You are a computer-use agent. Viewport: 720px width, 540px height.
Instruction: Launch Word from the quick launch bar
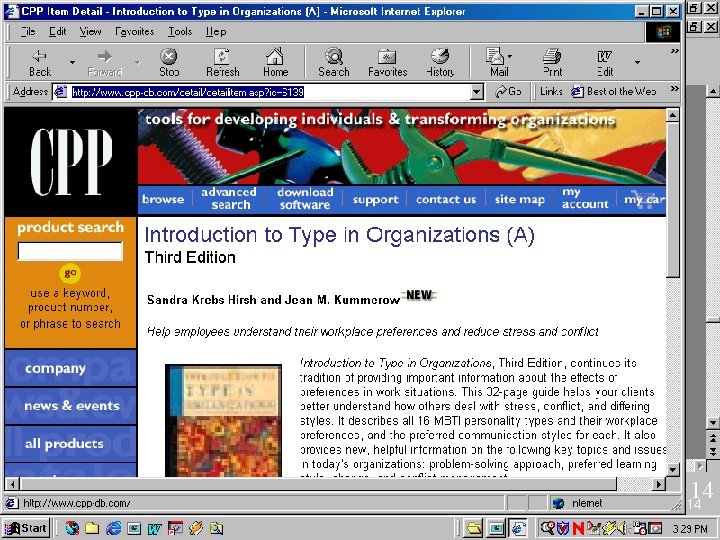click(154, 529)
